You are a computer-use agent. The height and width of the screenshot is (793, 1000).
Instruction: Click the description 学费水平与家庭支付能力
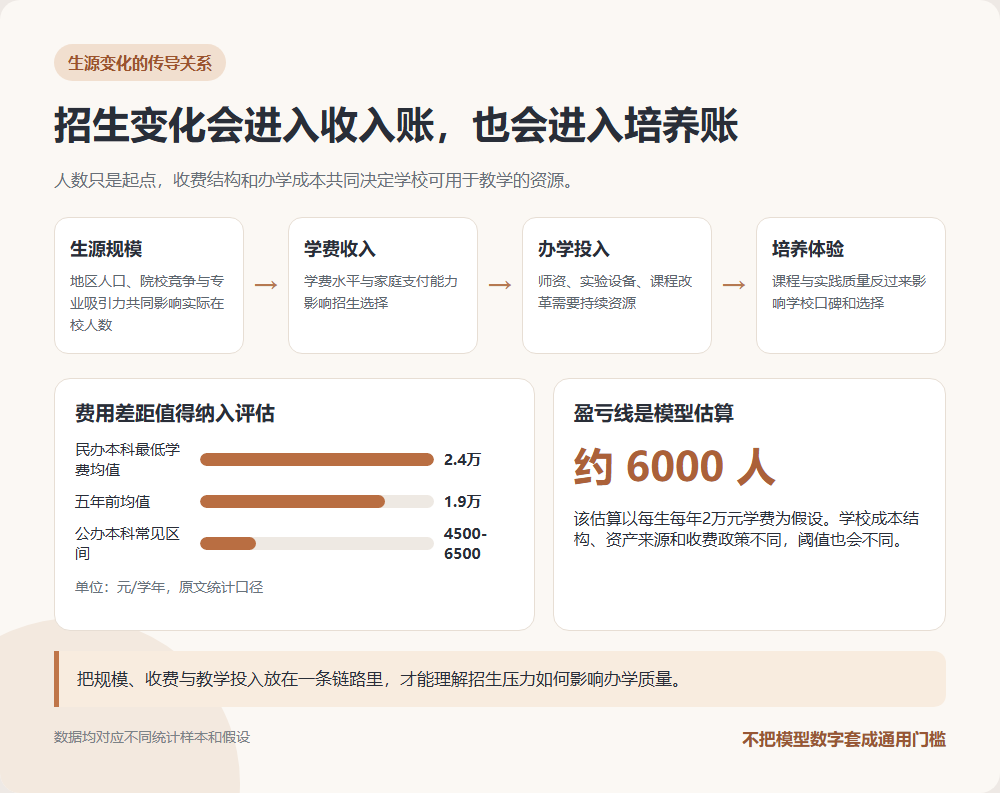tap(381, 292)
